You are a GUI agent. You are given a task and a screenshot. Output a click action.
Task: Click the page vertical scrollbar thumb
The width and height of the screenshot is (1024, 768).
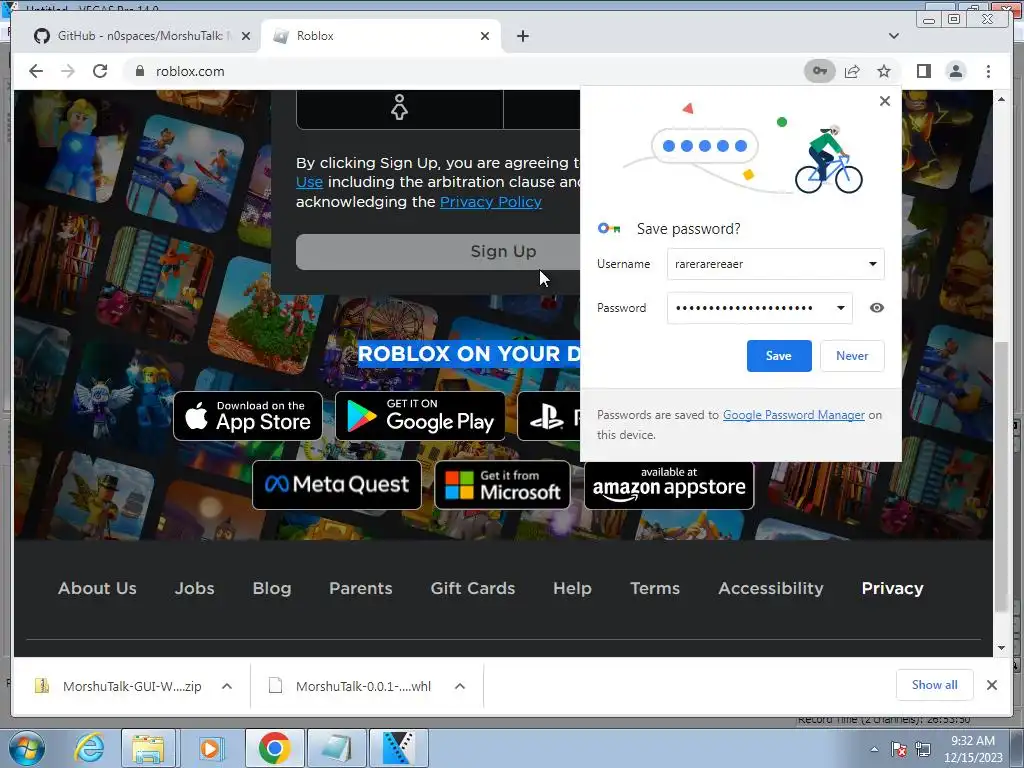click(x=1001, y=477)
